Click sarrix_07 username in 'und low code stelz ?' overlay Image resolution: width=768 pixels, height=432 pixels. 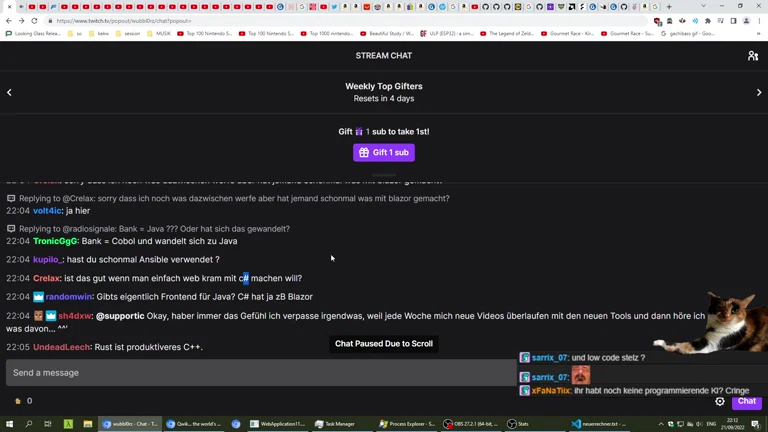pyautogui.click(x=550, y=358)
